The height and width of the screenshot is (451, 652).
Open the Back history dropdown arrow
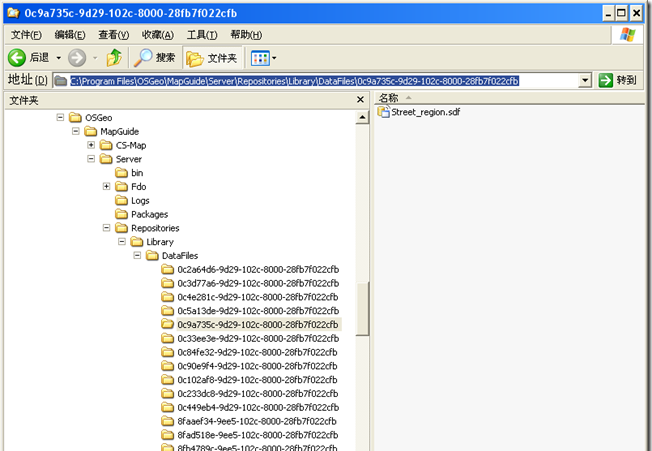pyautogui.click(x=59, y=58)
